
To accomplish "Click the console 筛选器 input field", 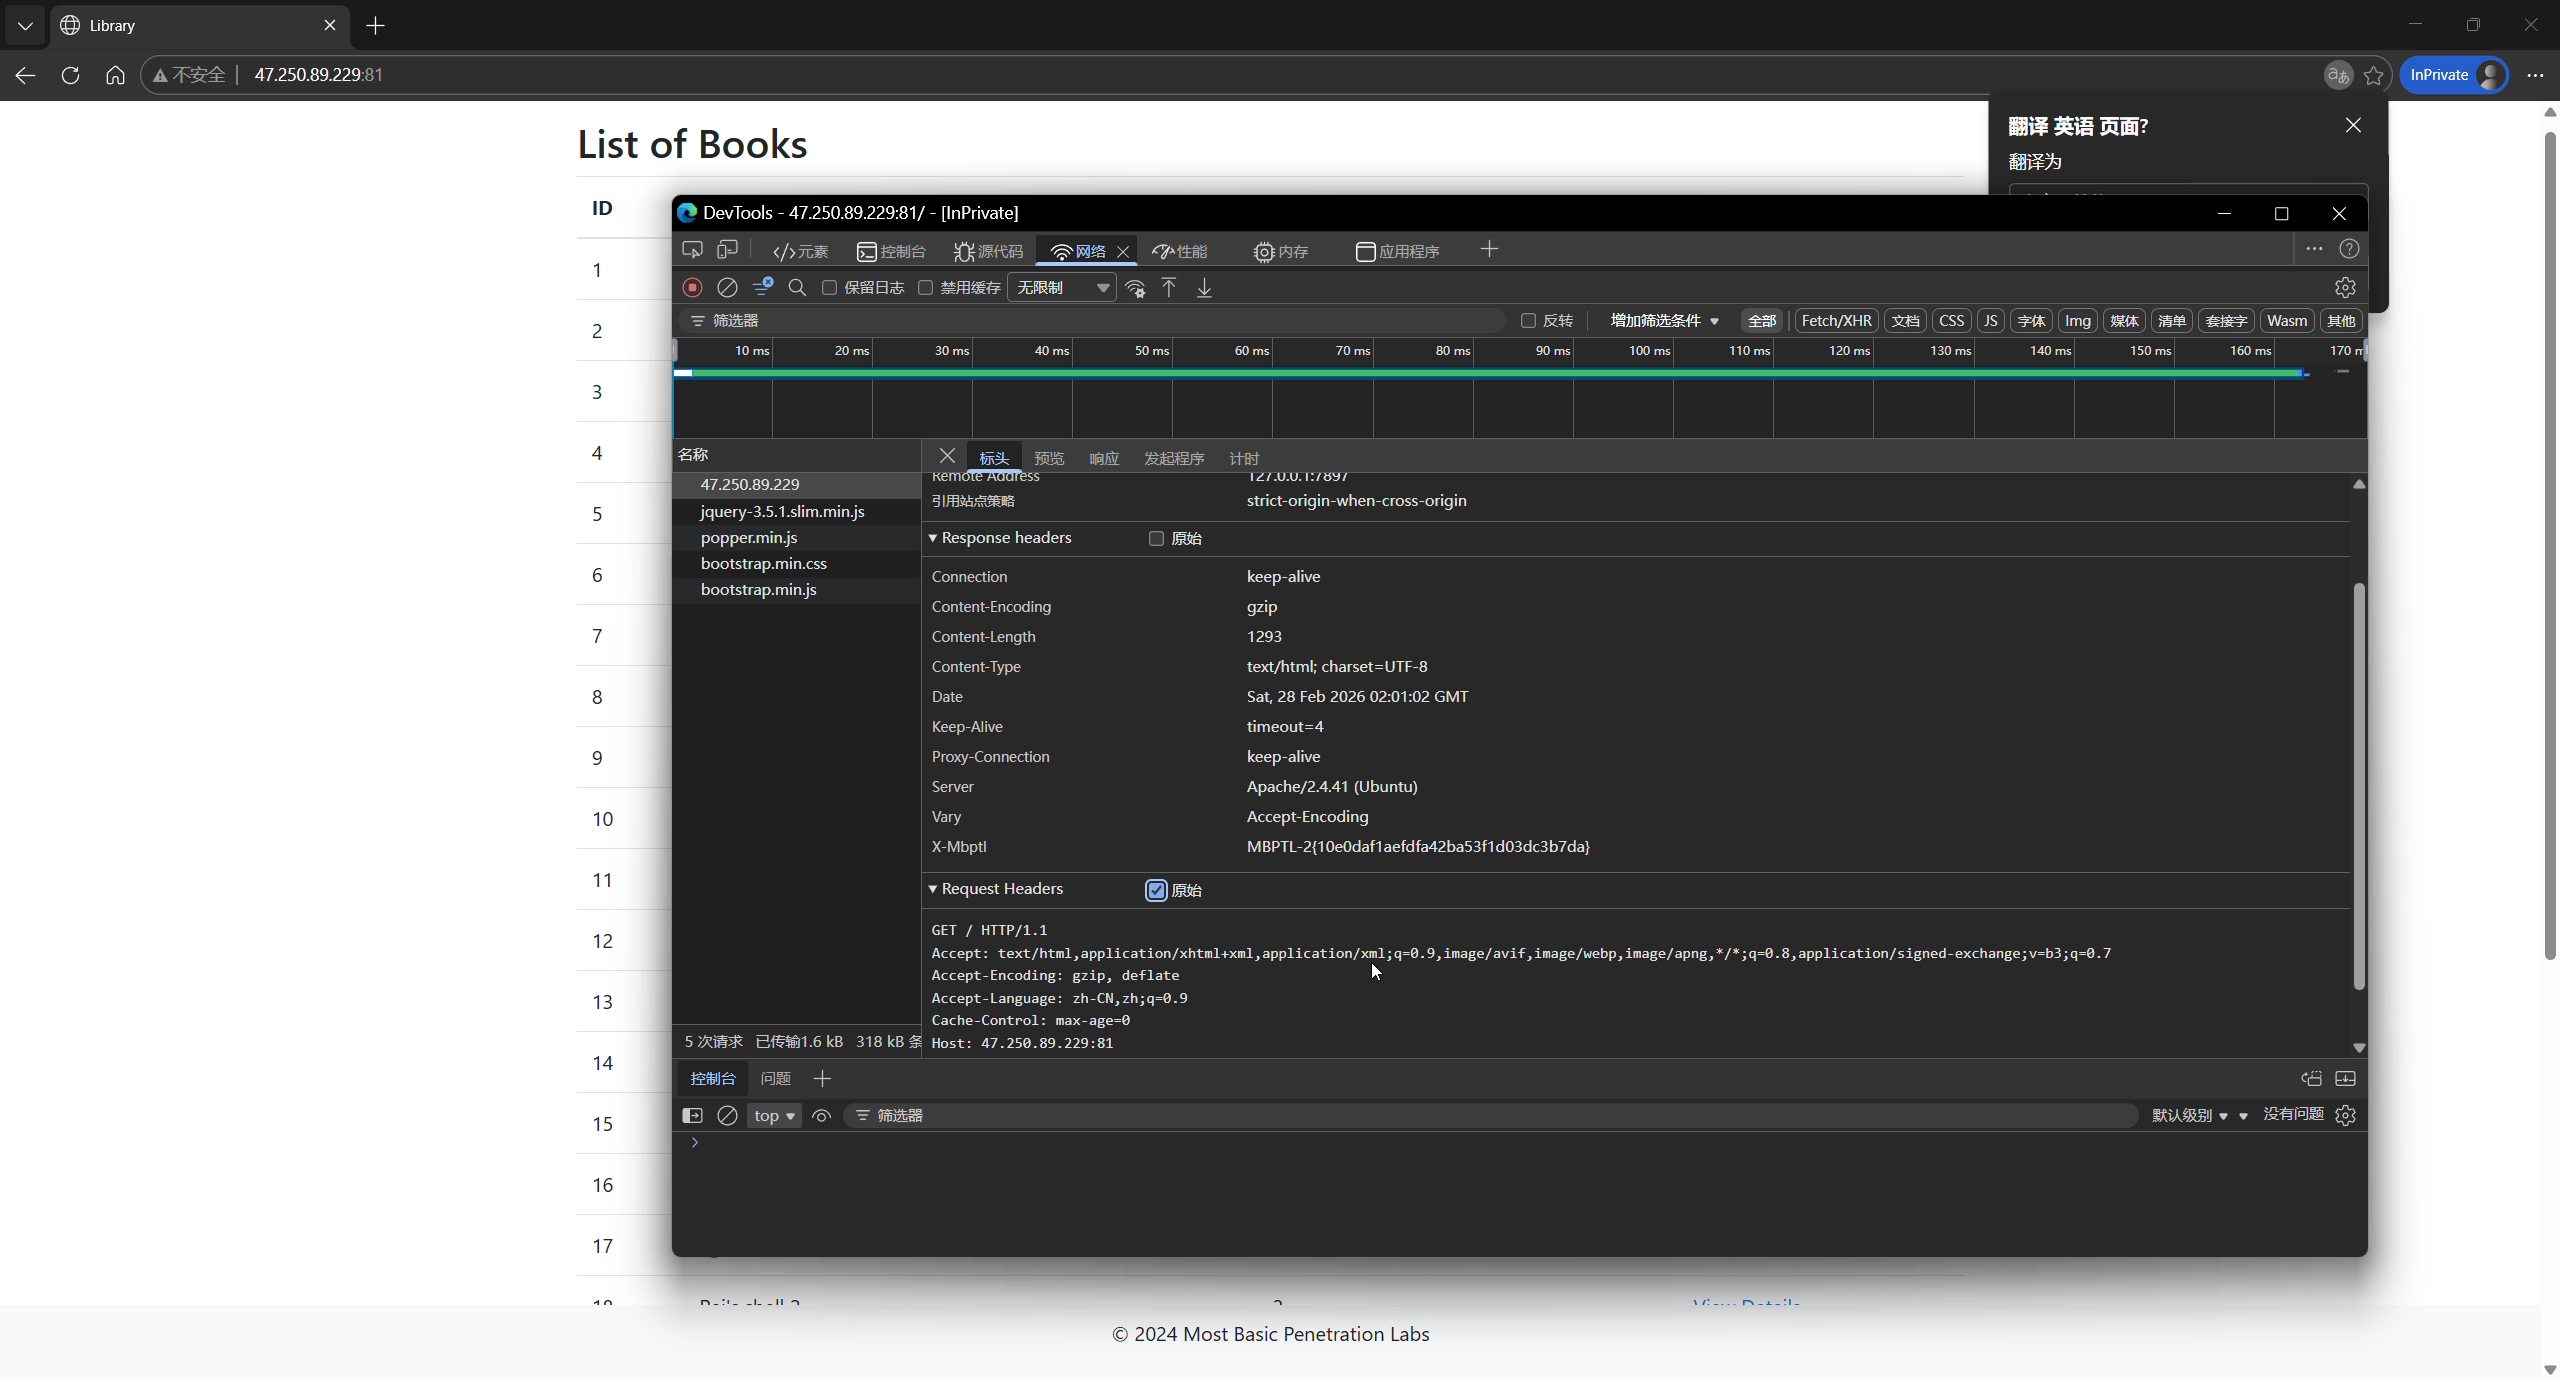I will (1500, 1116).
